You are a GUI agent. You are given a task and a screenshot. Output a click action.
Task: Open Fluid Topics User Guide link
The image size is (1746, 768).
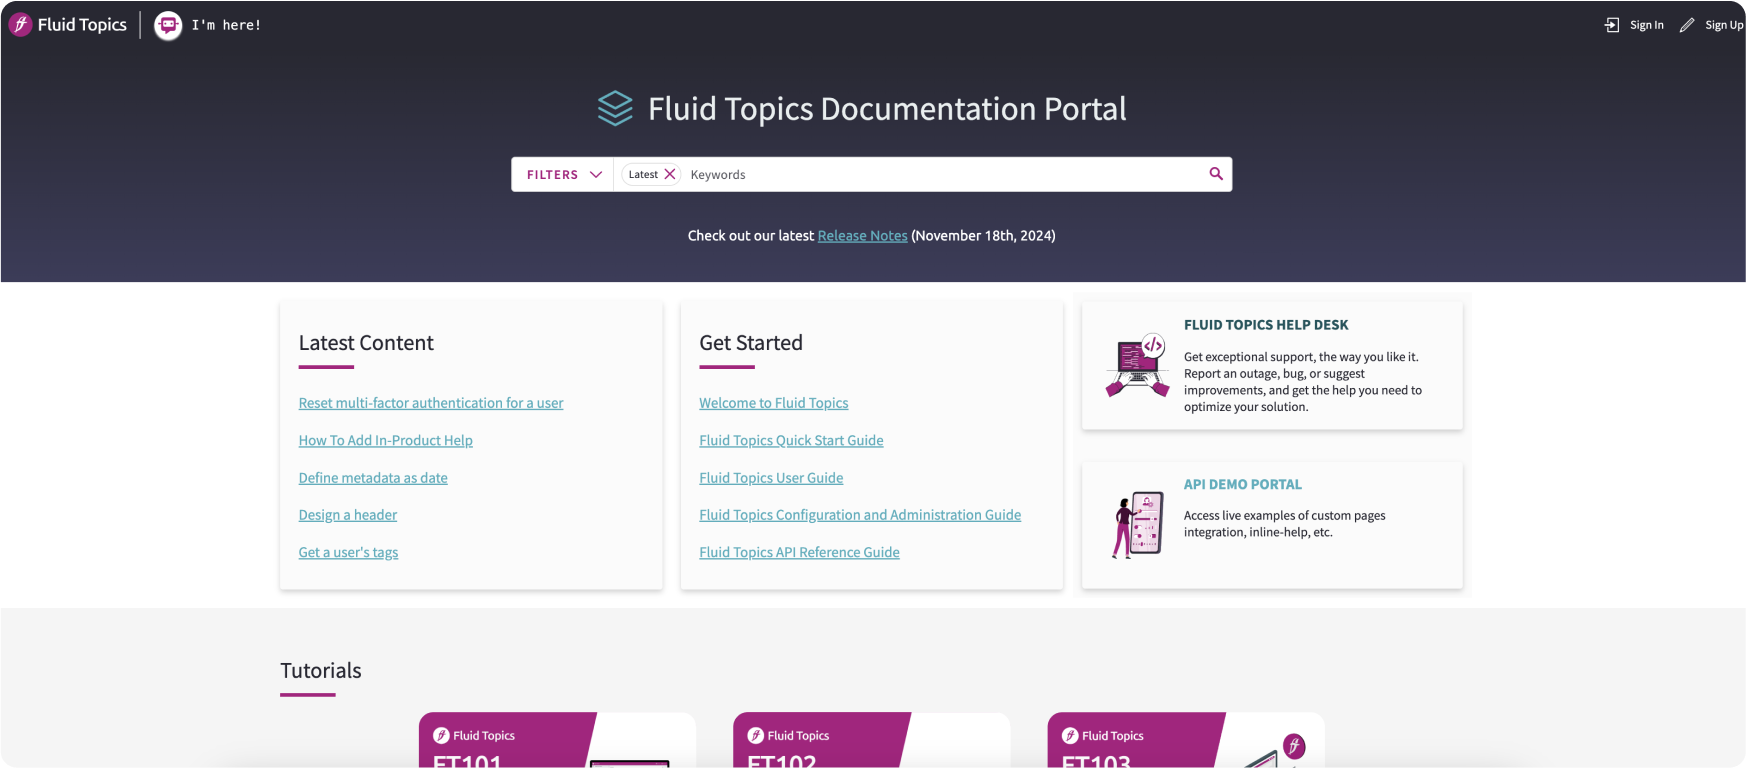771,478
